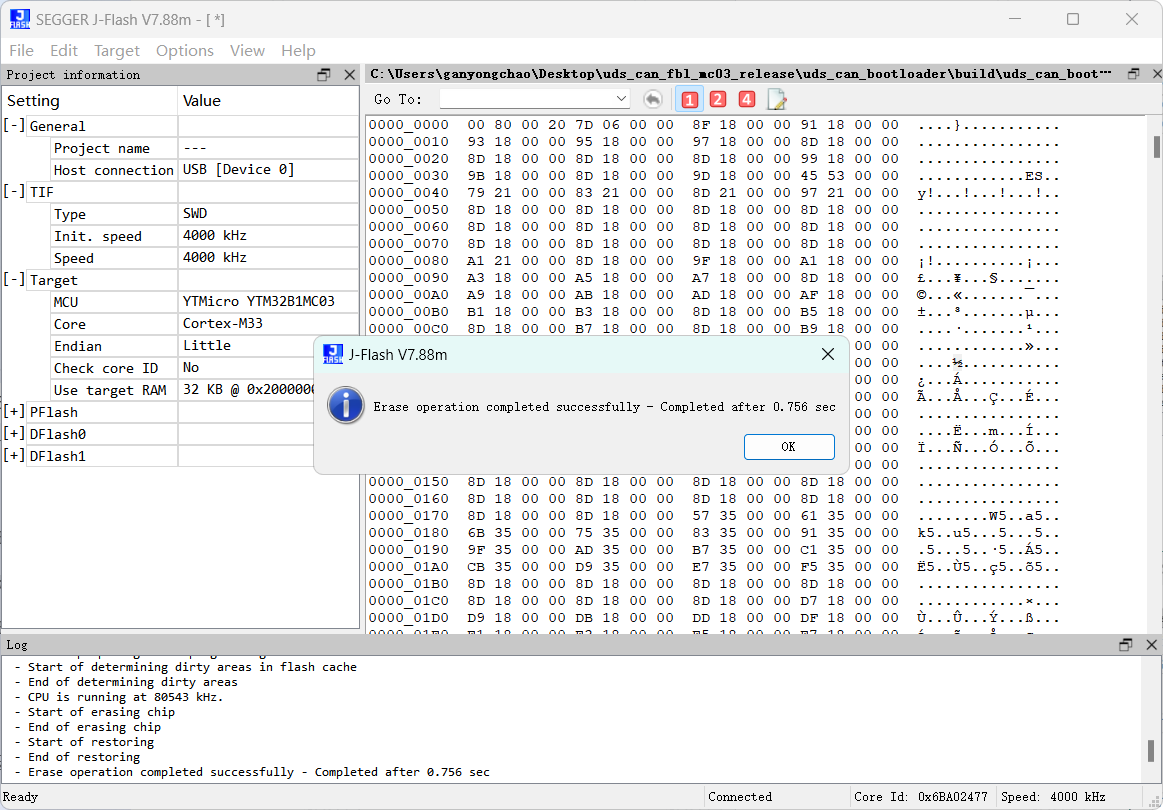Click the 'CPU is running at 80543 kHz' log line

click(119, 697)
